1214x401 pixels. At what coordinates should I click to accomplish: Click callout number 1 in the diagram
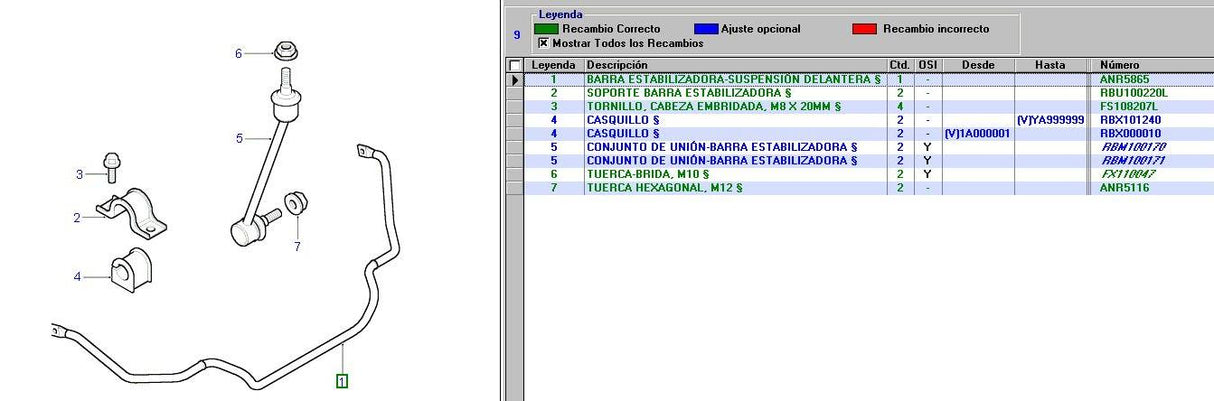click(342, 380)
